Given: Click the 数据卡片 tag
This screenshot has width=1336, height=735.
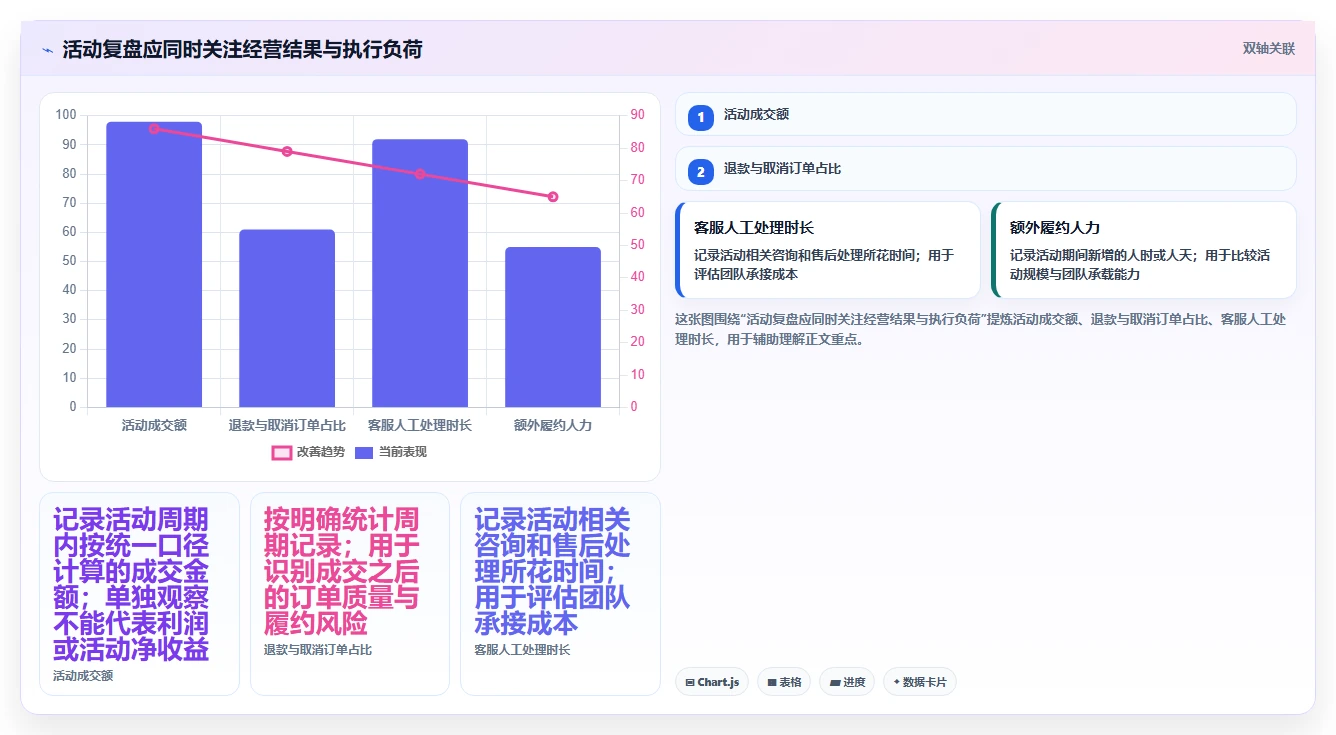Looking at the screenshot, I should pos(920,682).
